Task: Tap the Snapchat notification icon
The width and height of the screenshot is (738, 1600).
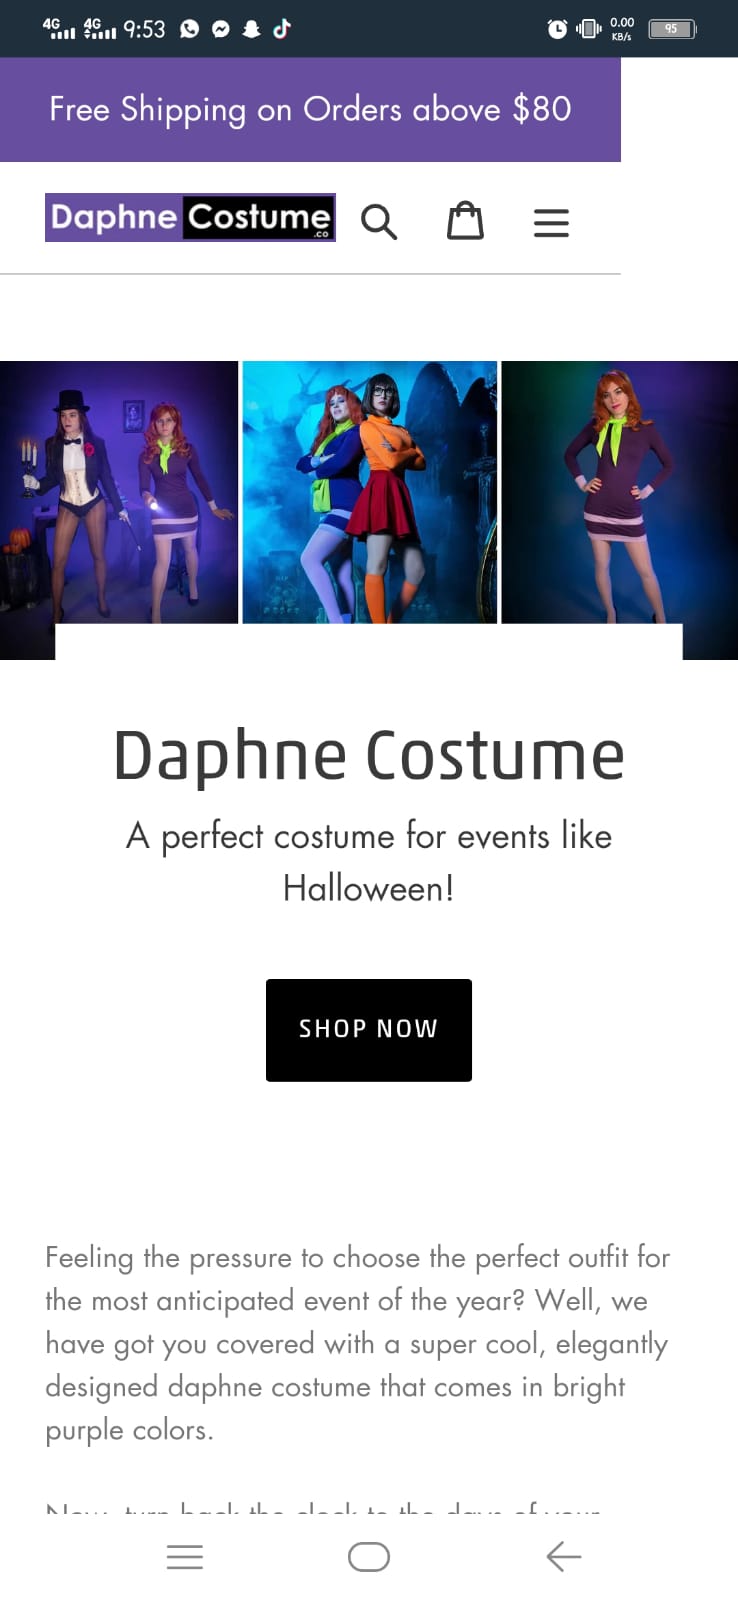Action: pyautogui.click(x=252, y=29)
